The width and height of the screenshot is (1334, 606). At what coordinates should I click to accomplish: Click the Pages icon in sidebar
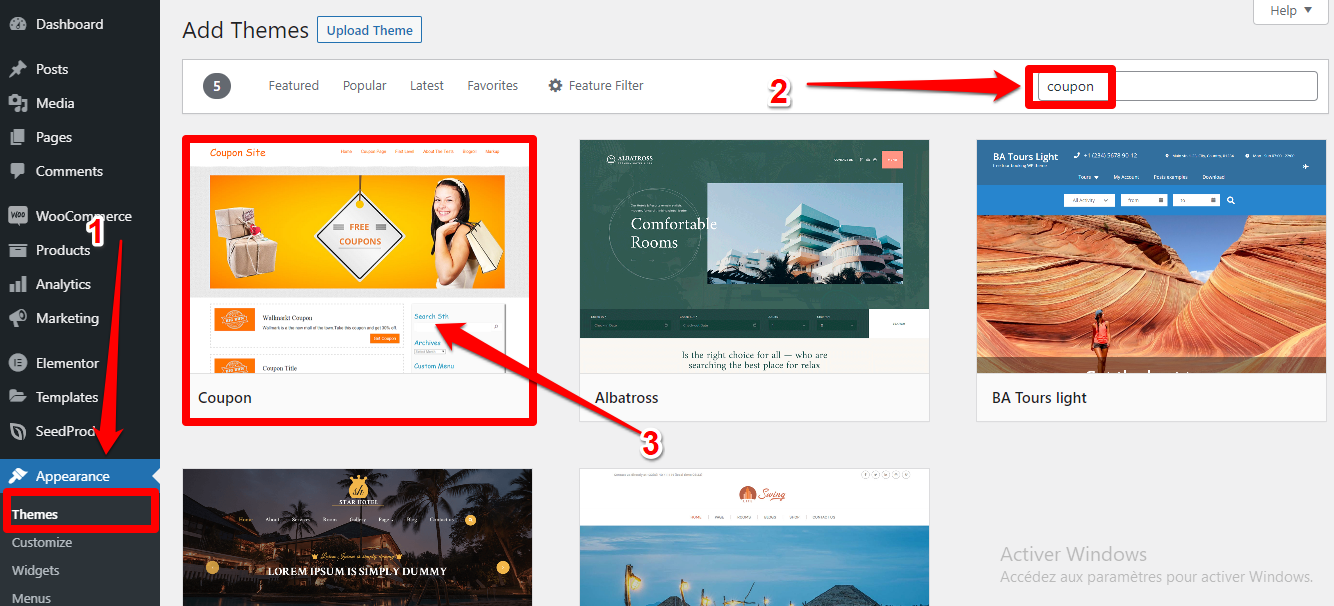coord(17,137)
